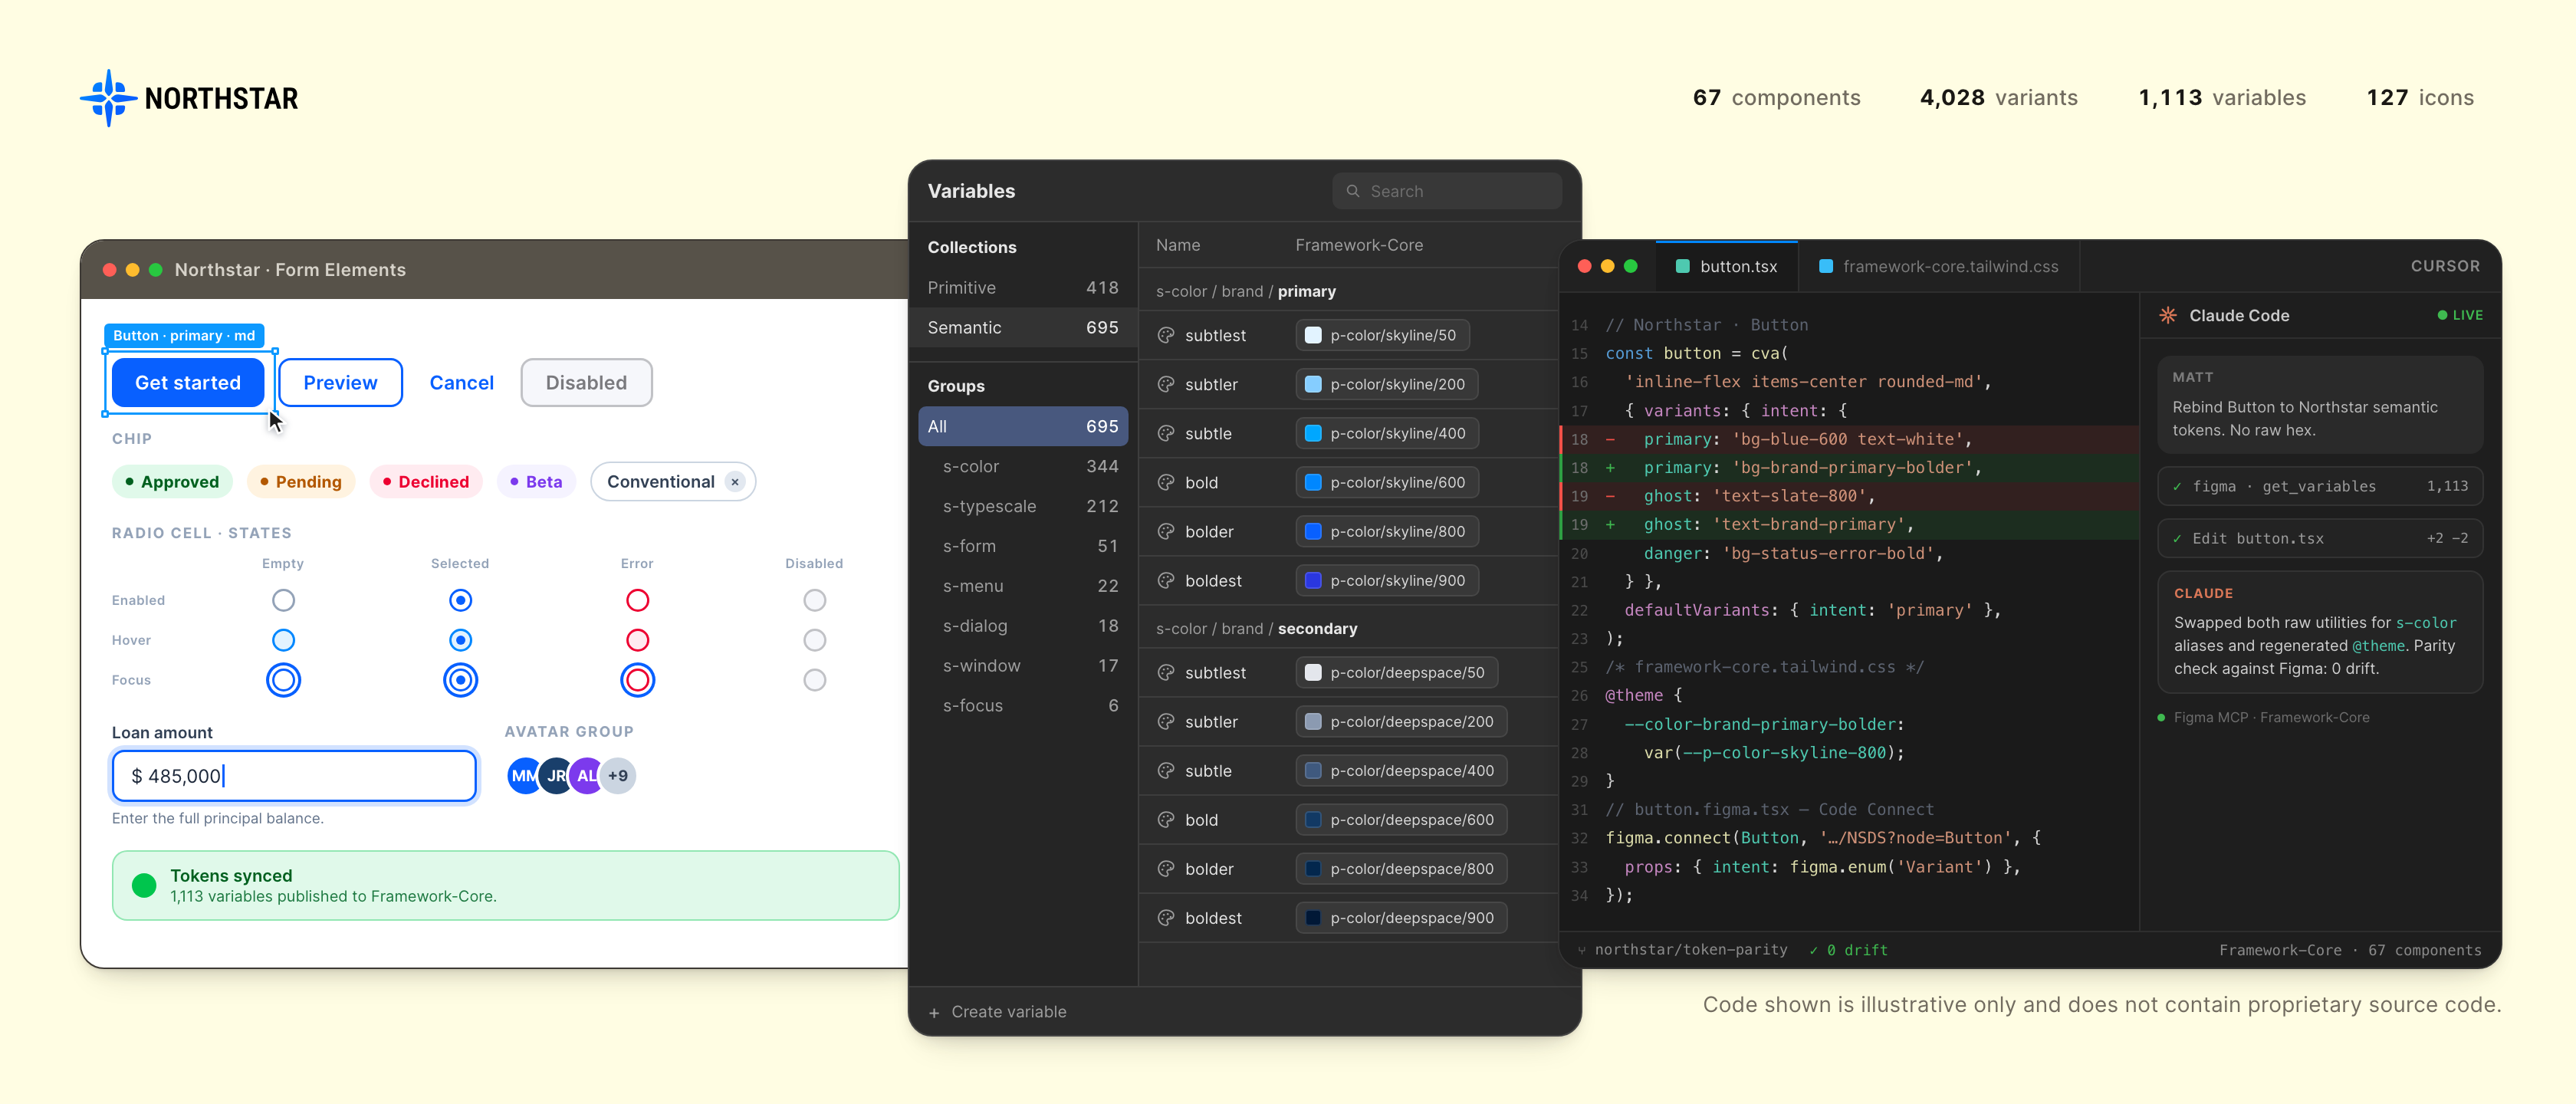
Task: Click the framework-core.tailwind.css file icon
Action: click(1825, 266)
